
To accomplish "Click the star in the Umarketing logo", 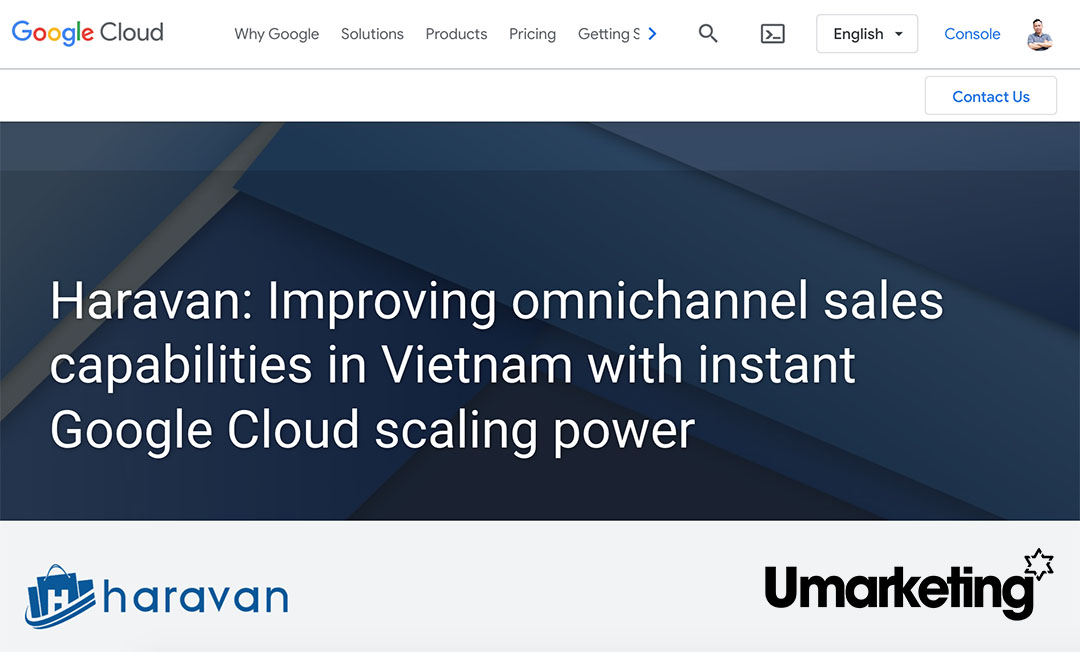I will tap(1040, 565).
